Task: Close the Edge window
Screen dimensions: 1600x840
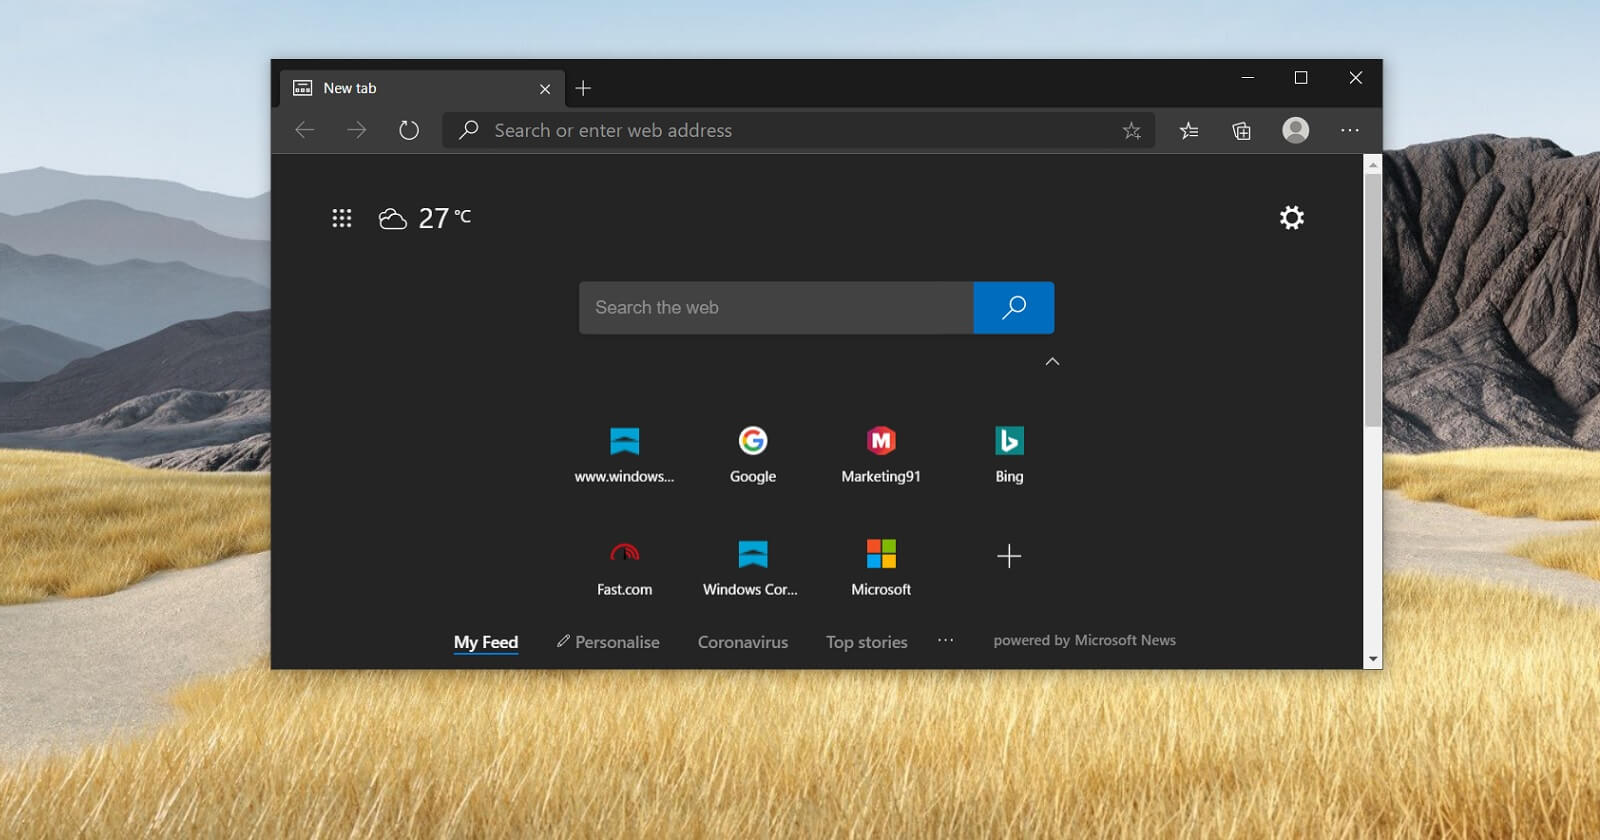Action: click(x=1356, y=78)
